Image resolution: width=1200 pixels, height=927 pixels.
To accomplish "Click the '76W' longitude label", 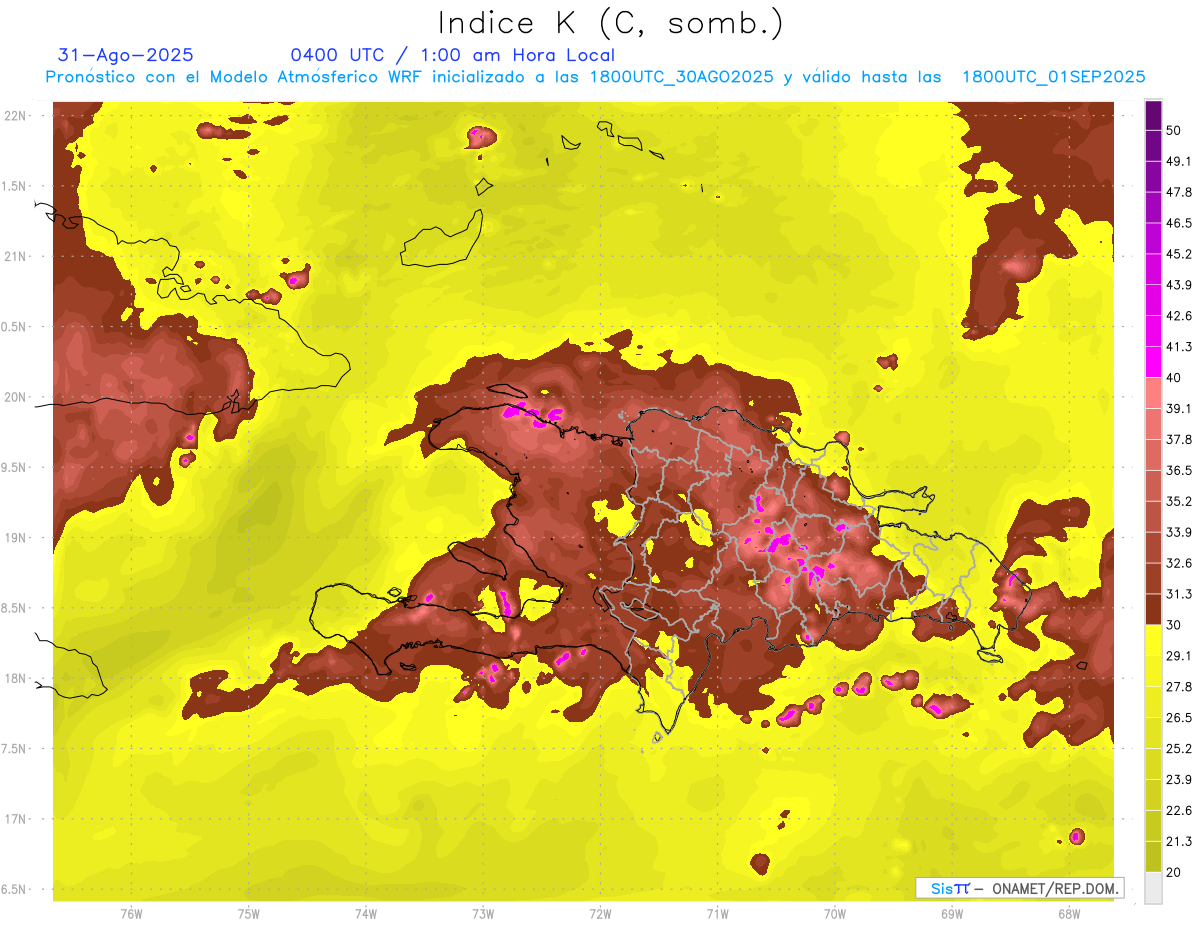I will pos(131,913).
